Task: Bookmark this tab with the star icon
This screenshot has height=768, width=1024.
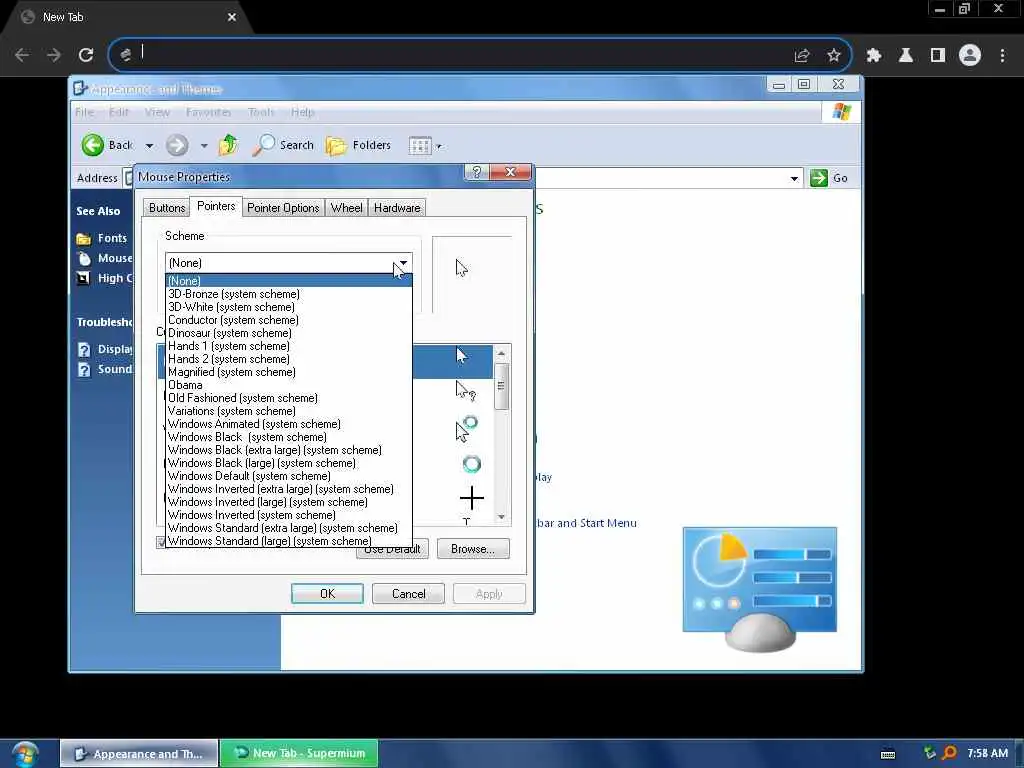Action: [834, 55]
